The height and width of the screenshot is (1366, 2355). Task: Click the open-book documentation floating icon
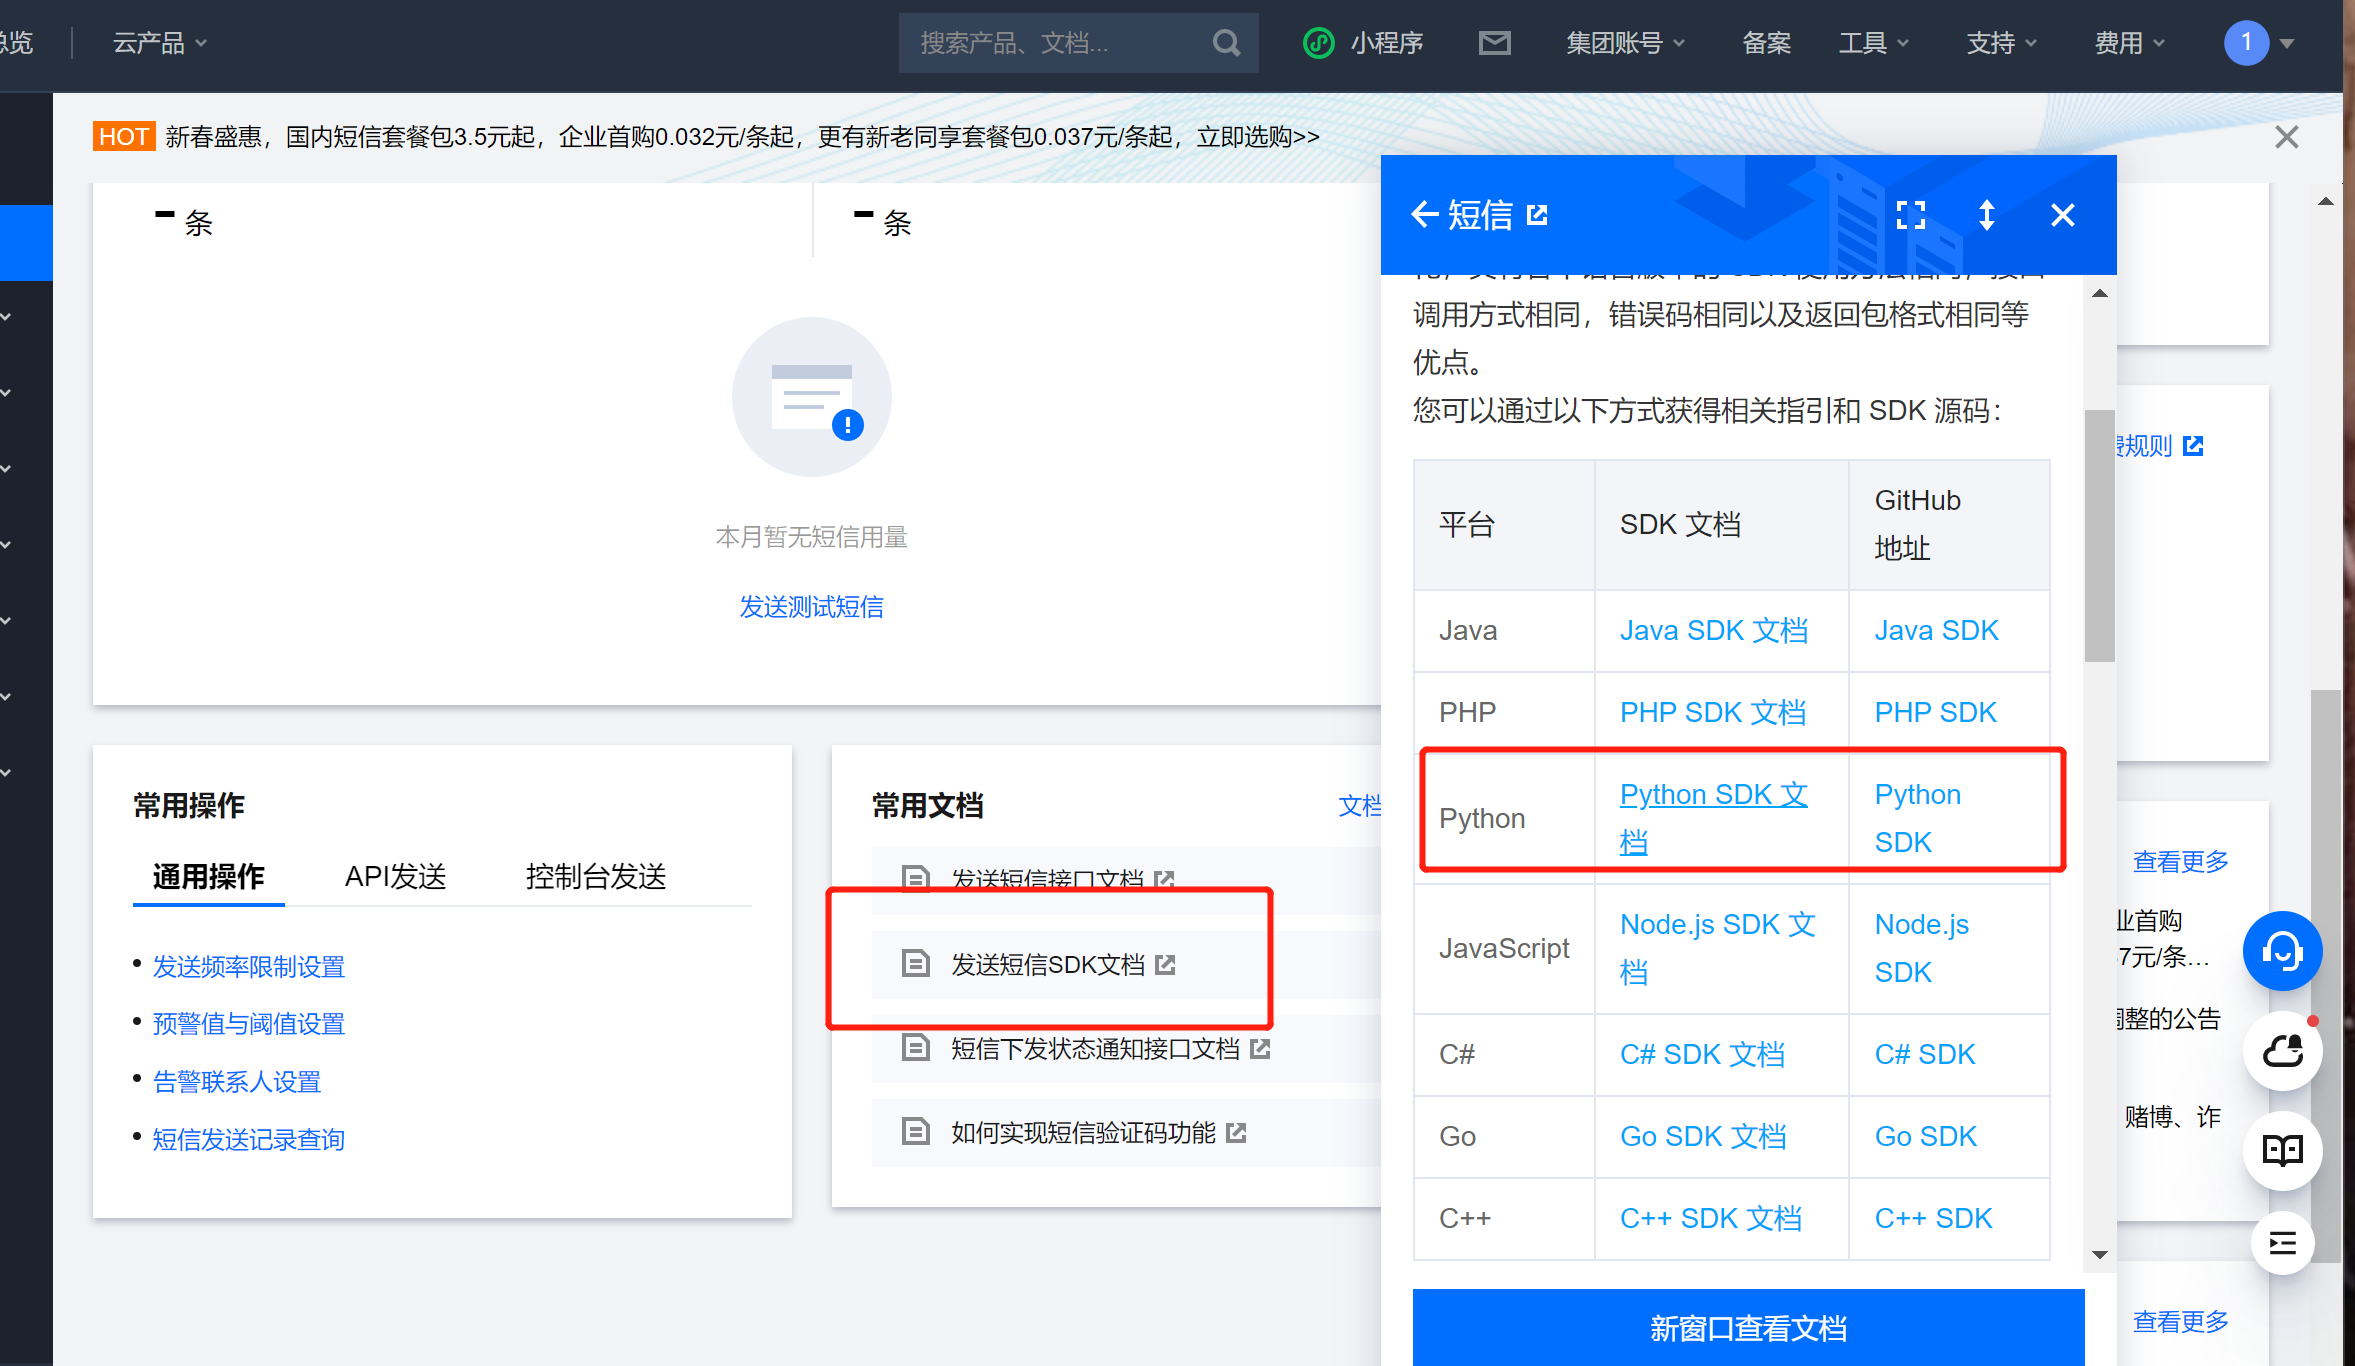click(2282, 1150)
